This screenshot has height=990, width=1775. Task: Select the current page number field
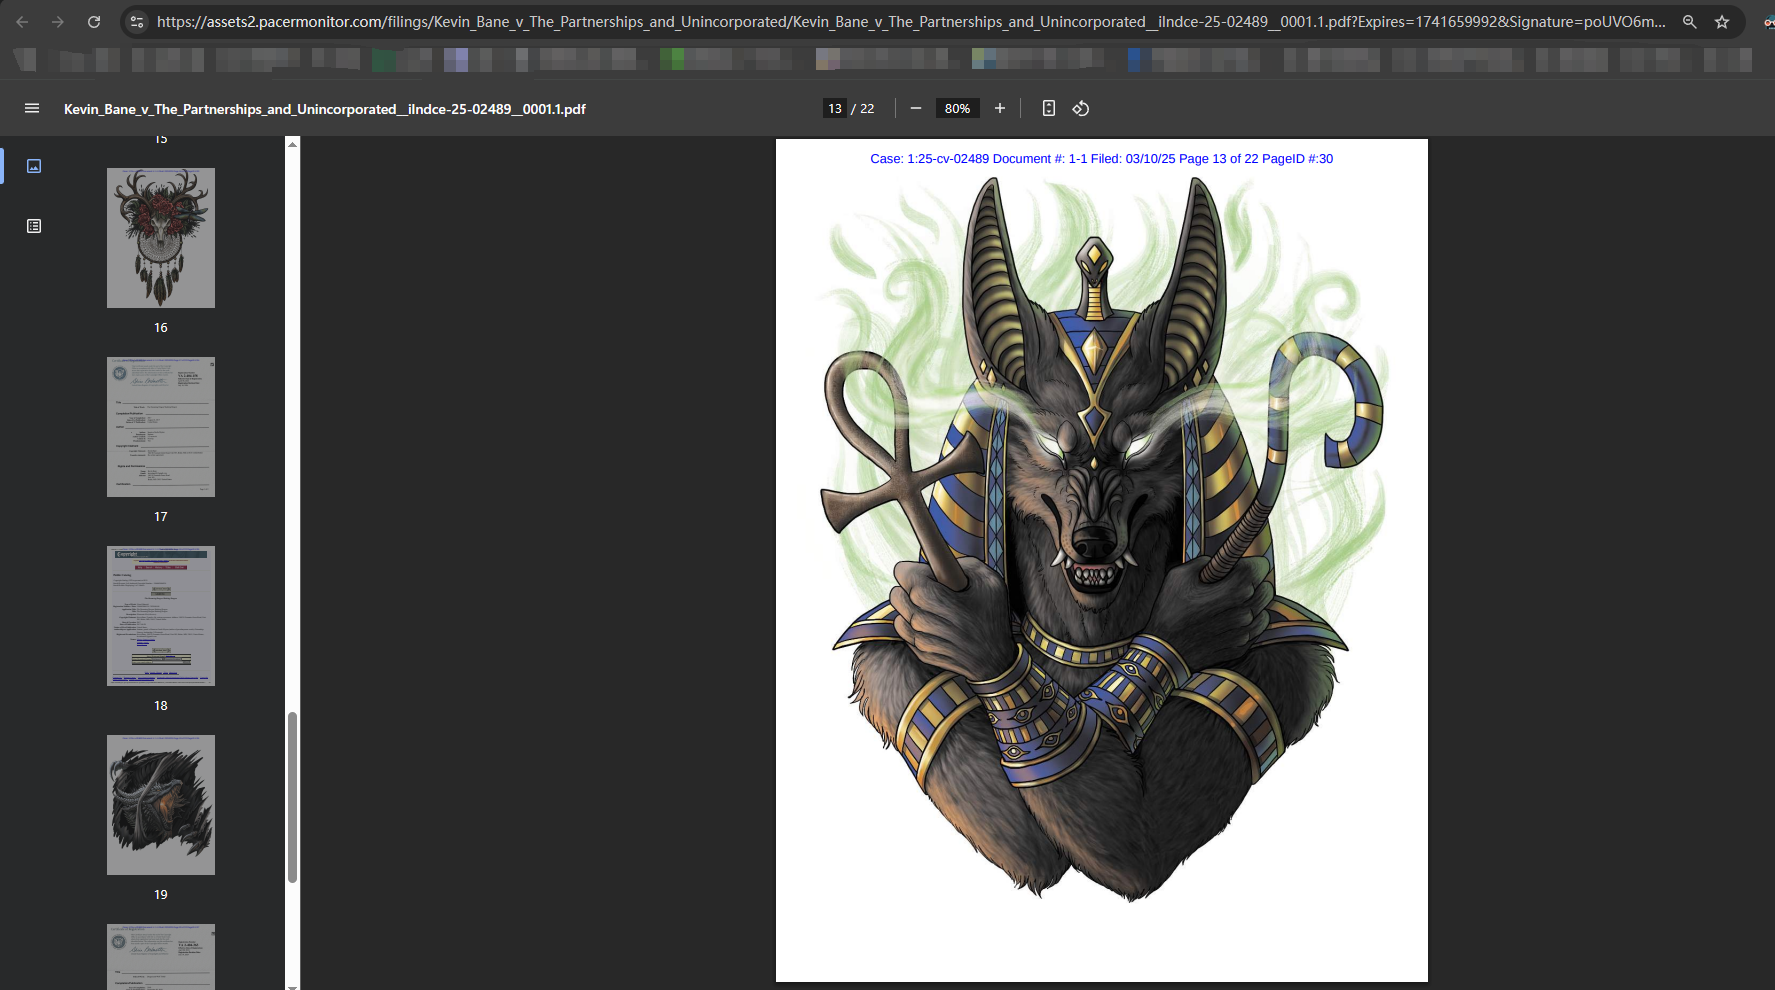(x=835, y=108)
